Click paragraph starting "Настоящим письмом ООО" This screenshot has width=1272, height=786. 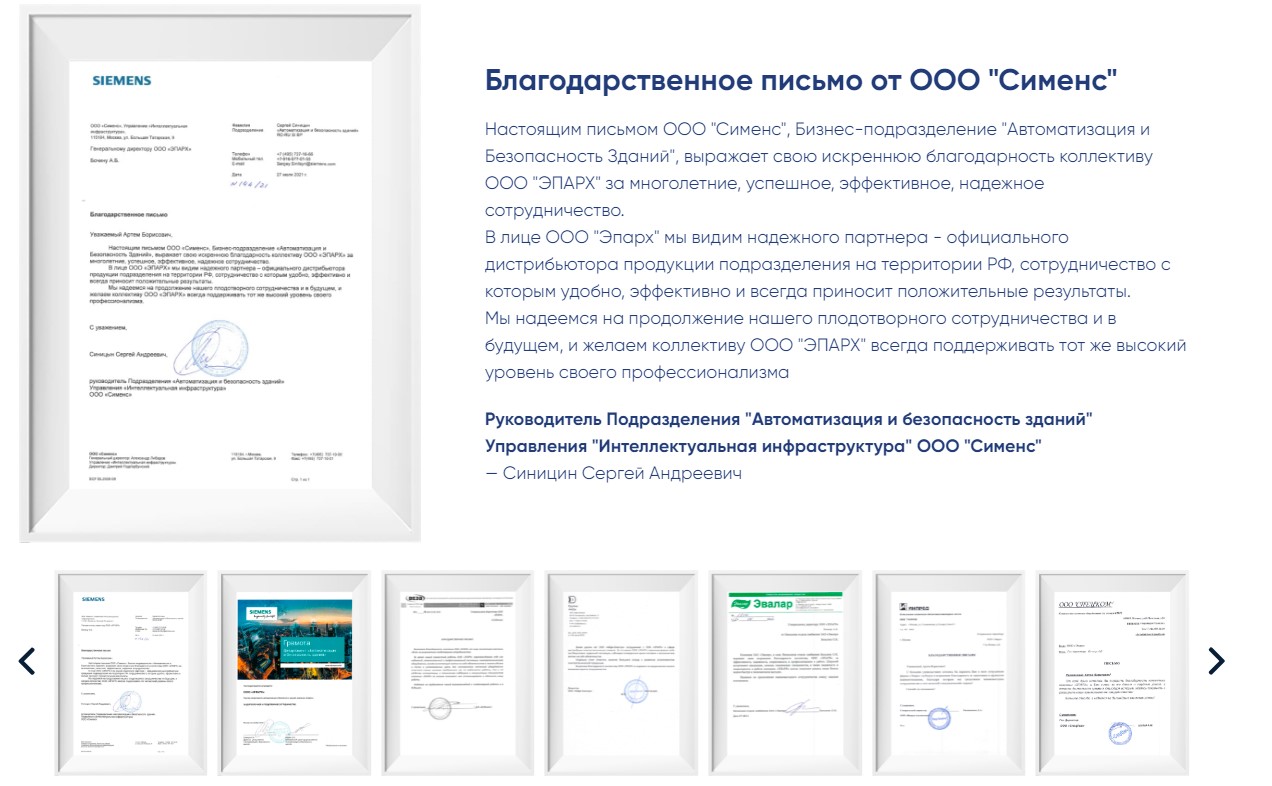pos(820,171)
